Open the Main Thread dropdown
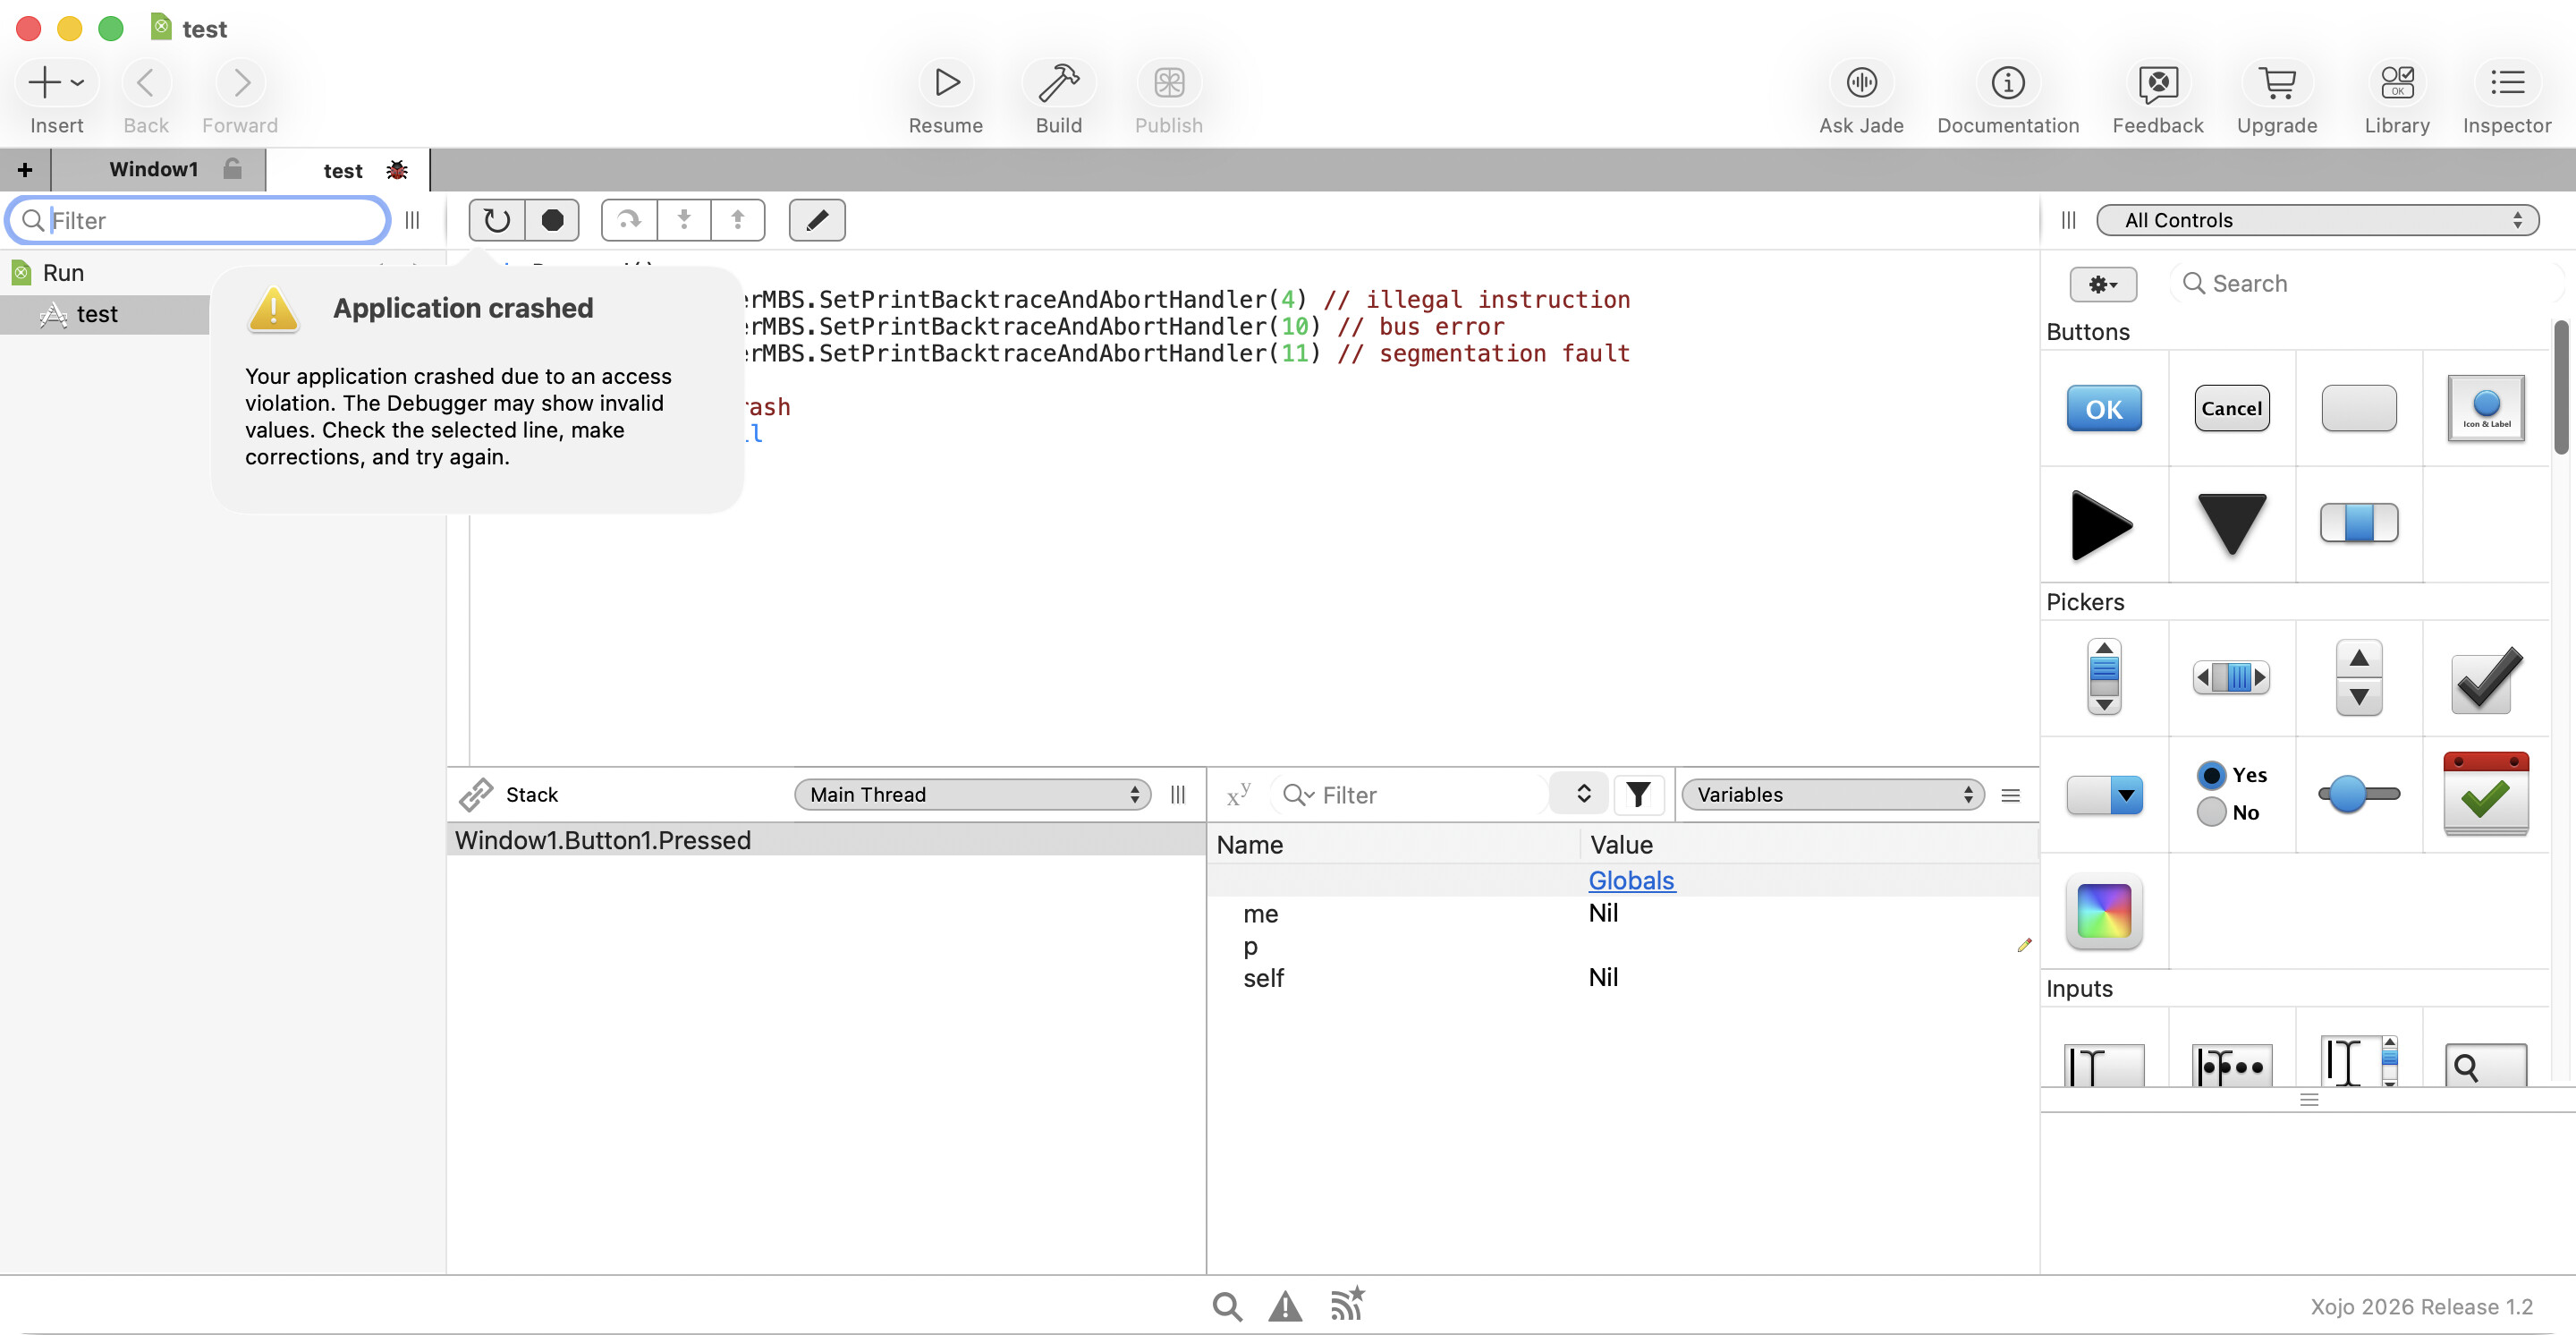Image resolution: width=2576 pixels, height=1335 pixels. click(x=972, y=794)
